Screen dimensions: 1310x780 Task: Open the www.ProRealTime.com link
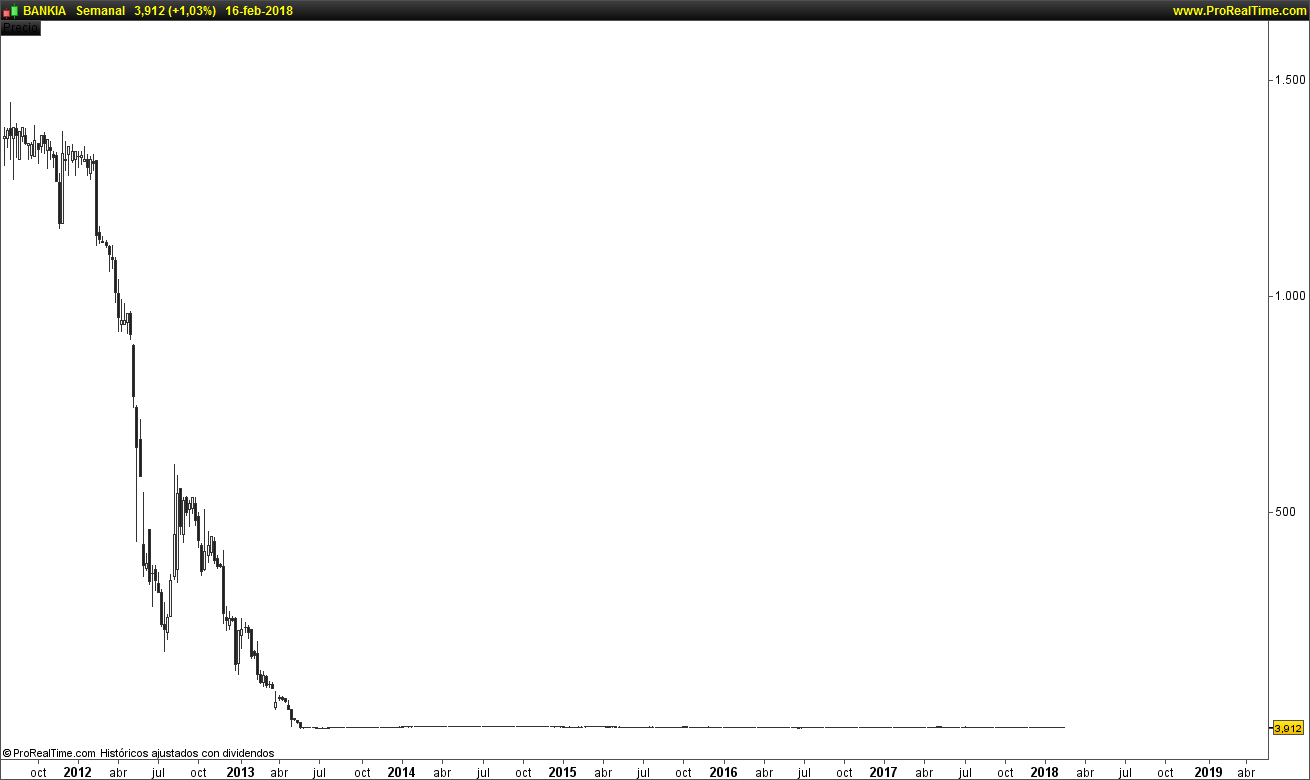click(1239, 11)
